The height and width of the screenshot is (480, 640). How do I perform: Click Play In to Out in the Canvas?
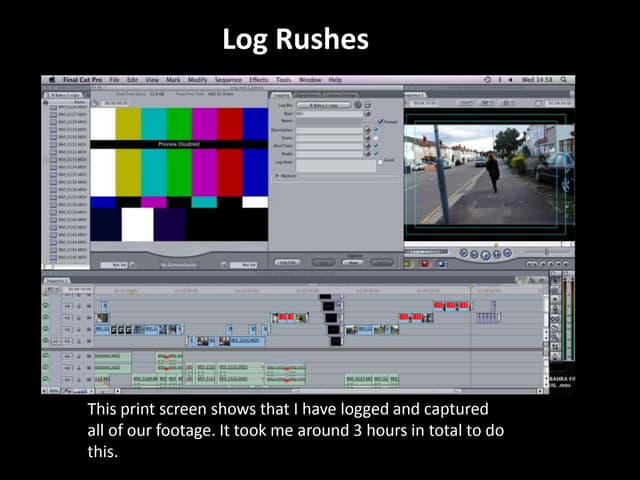click(x=474, y=254)
